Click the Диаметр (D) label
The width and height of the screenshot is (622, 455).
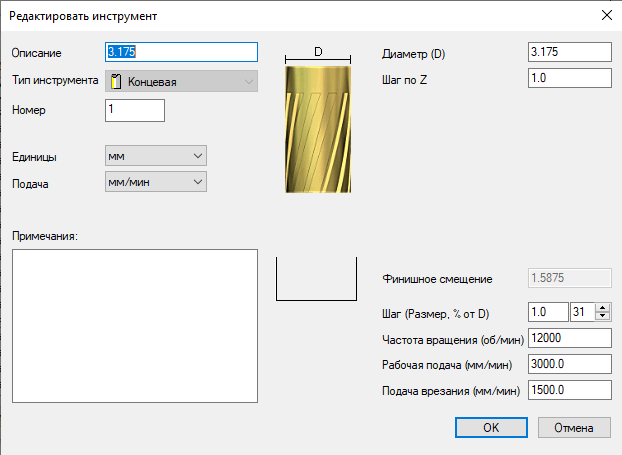pyautogui.click(x=413, y=54)
